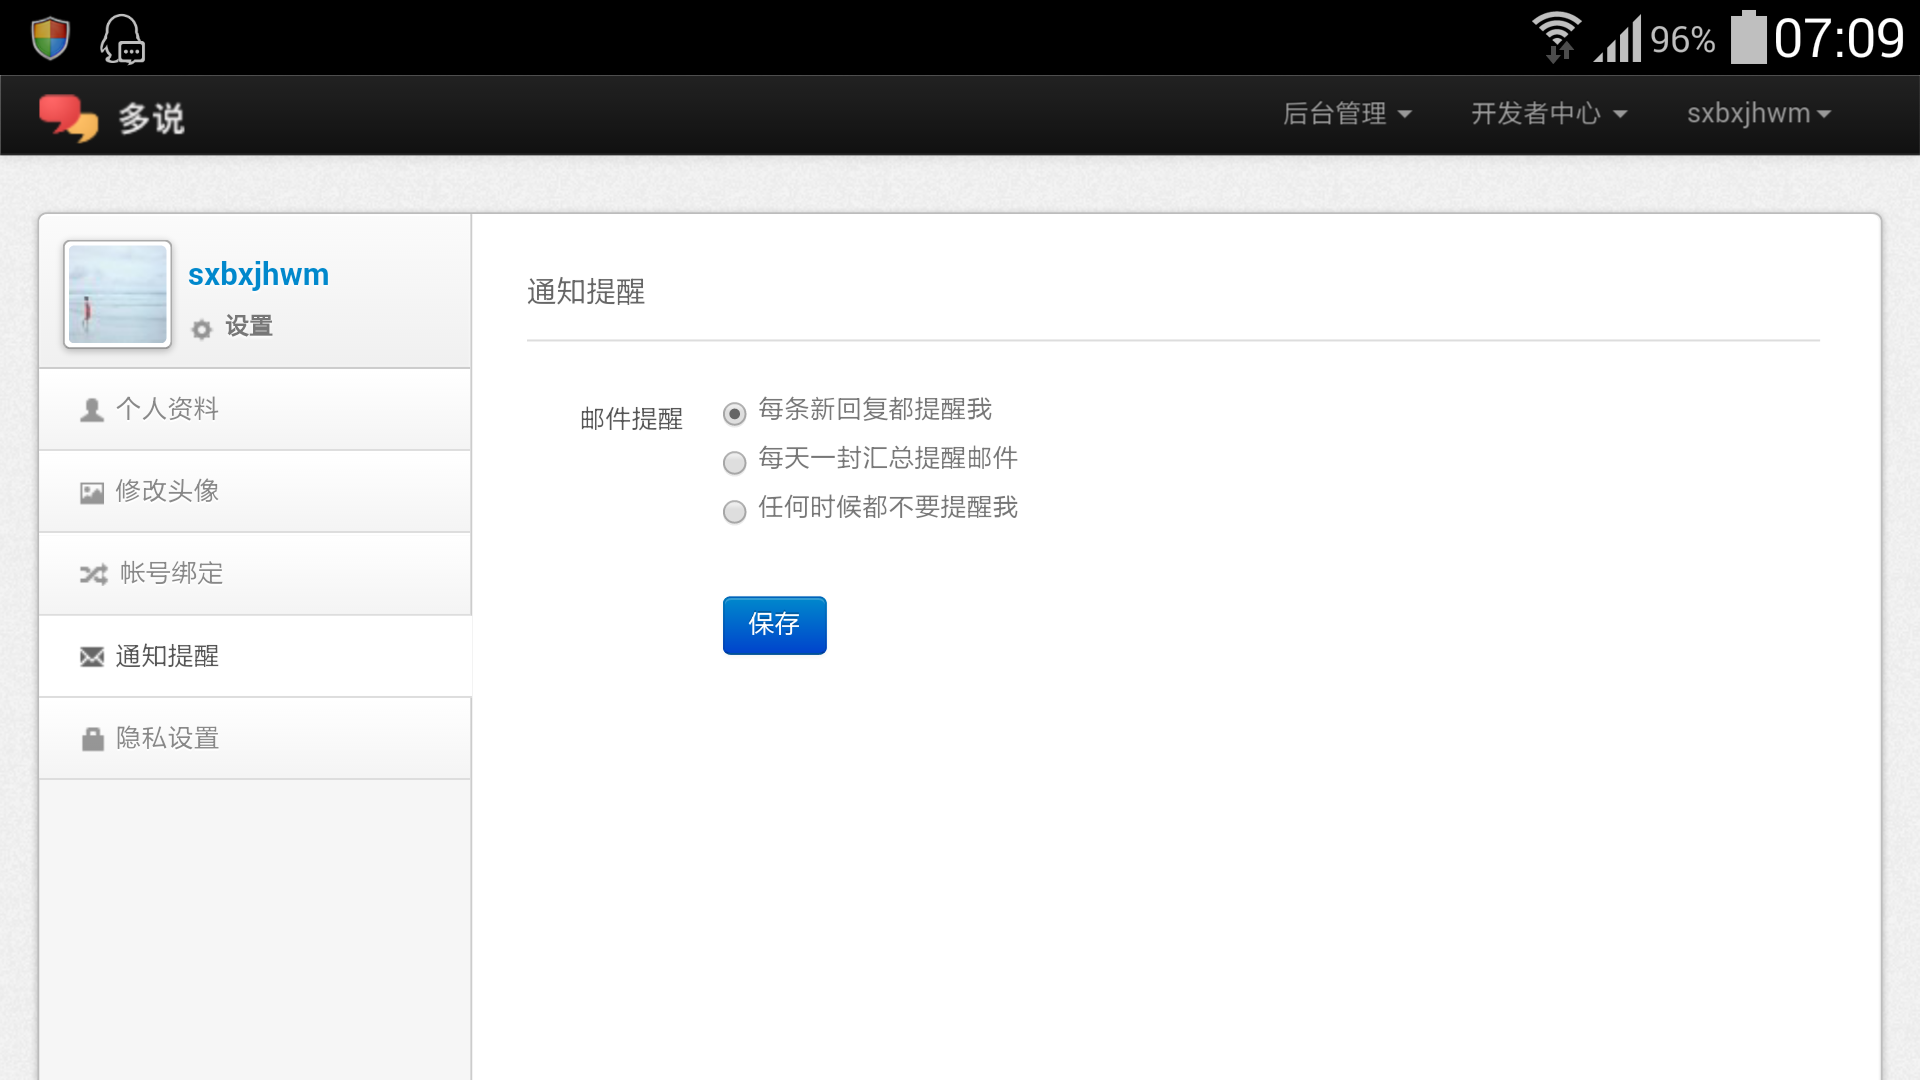Image resolution: width=1920 pixels, height=1080 pixels.
Task: Click the person icon for 个人资料
Action: point(92,410)
